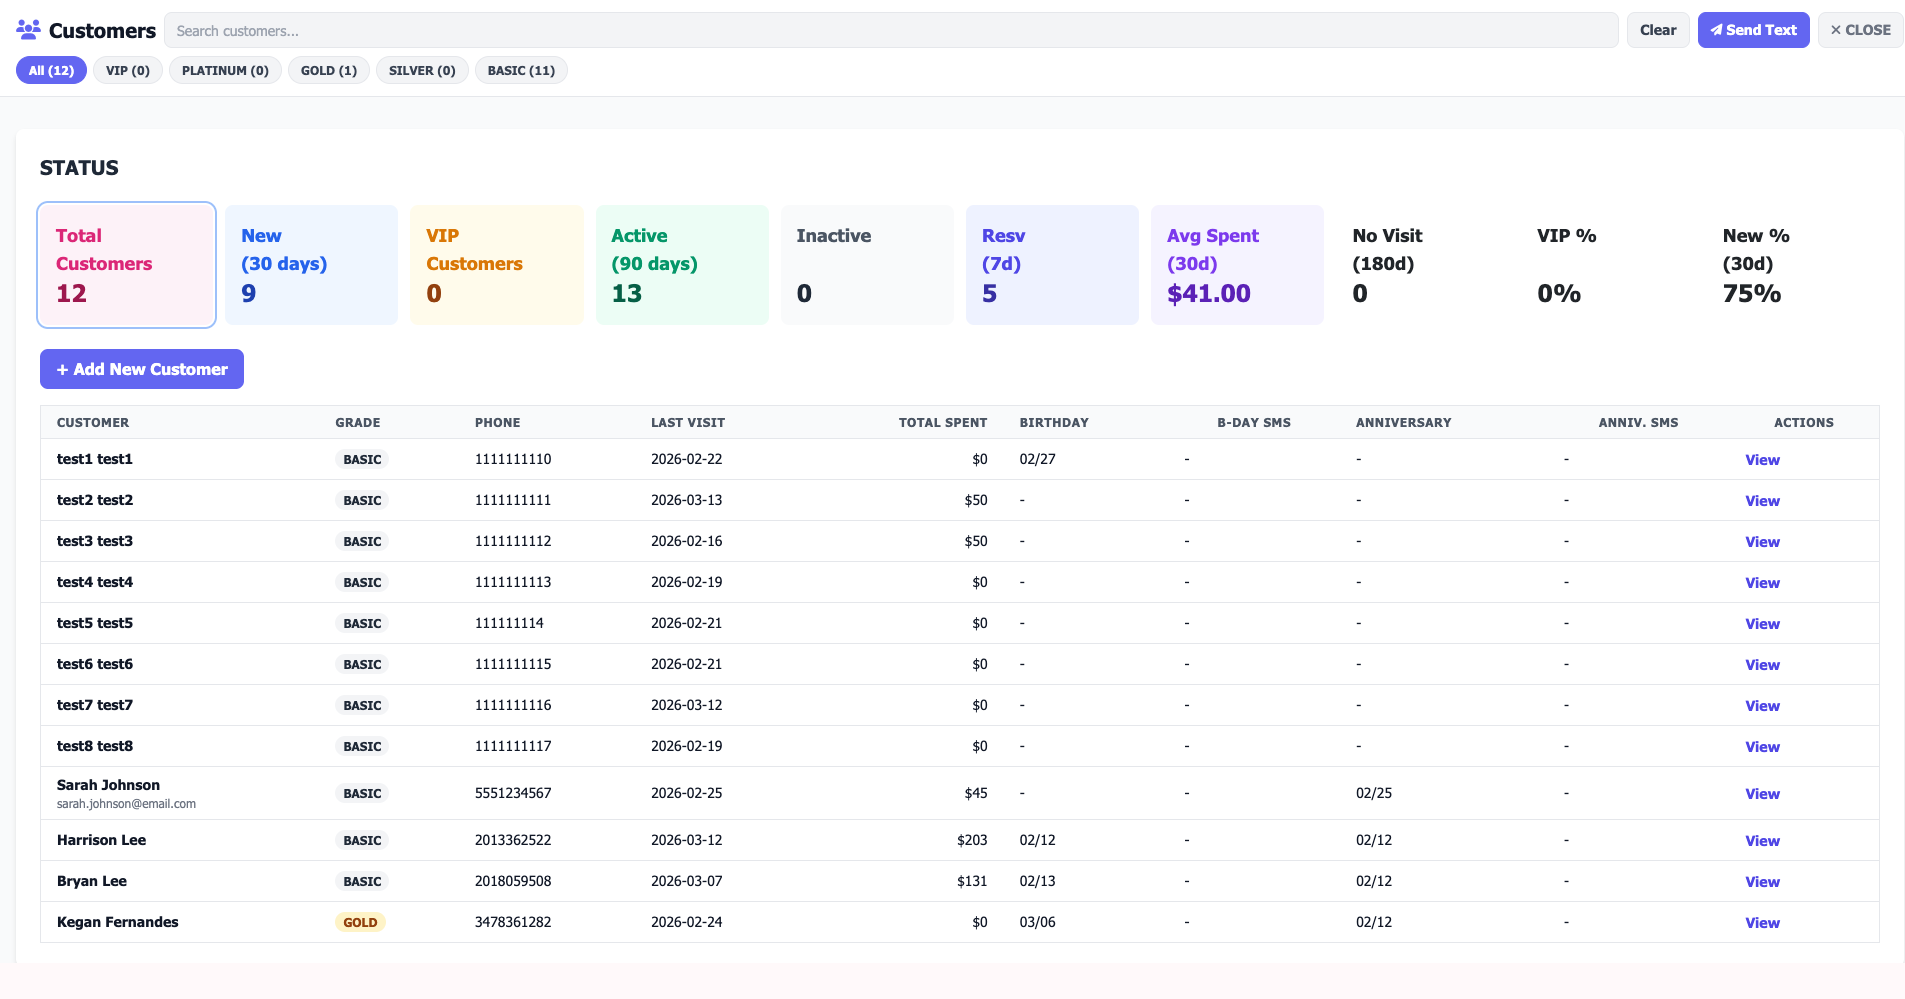Click the Inactive status card
1905x999 pixels.
tap(867, 264)
